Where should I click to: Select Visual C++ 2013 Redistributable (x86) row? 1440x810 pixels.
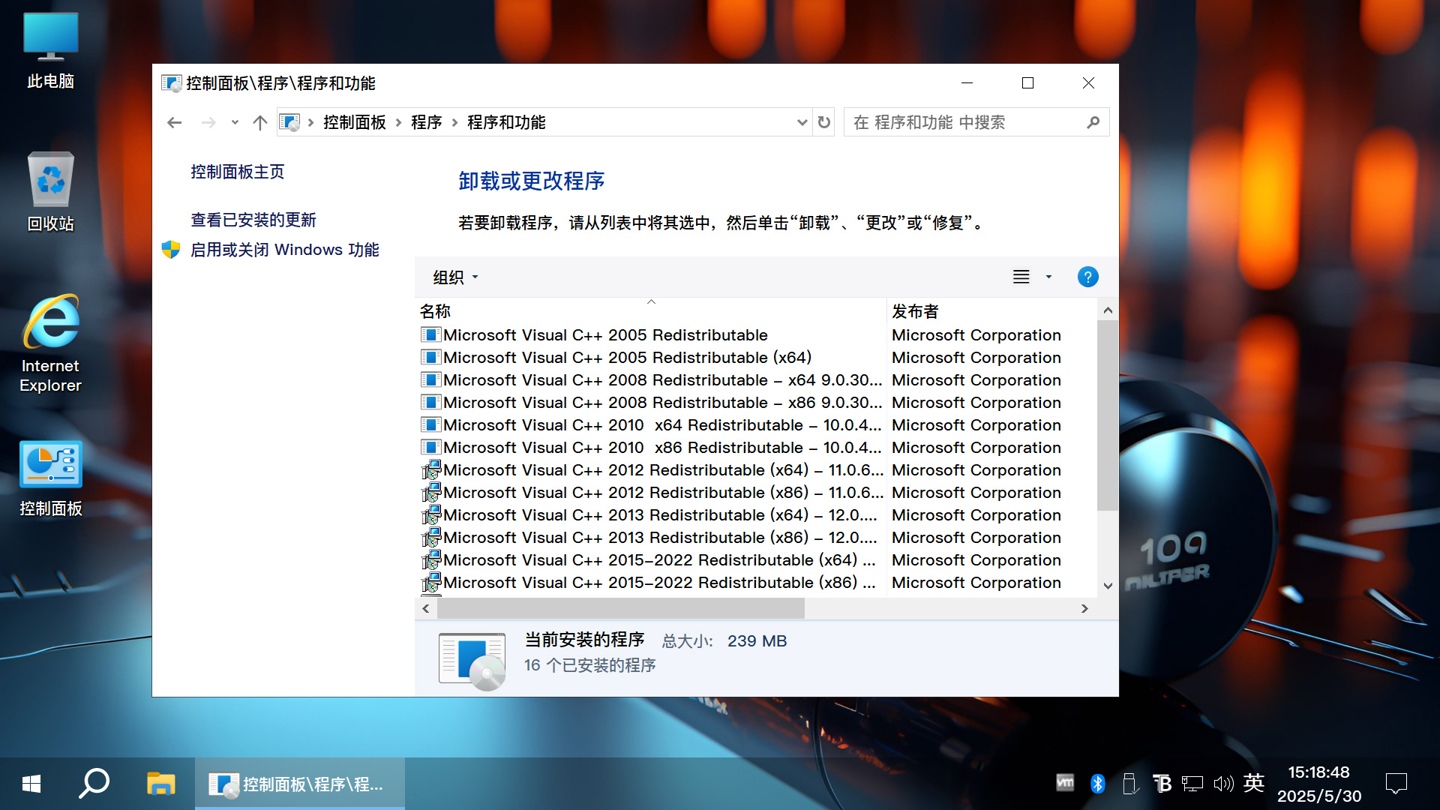point(755,538)
